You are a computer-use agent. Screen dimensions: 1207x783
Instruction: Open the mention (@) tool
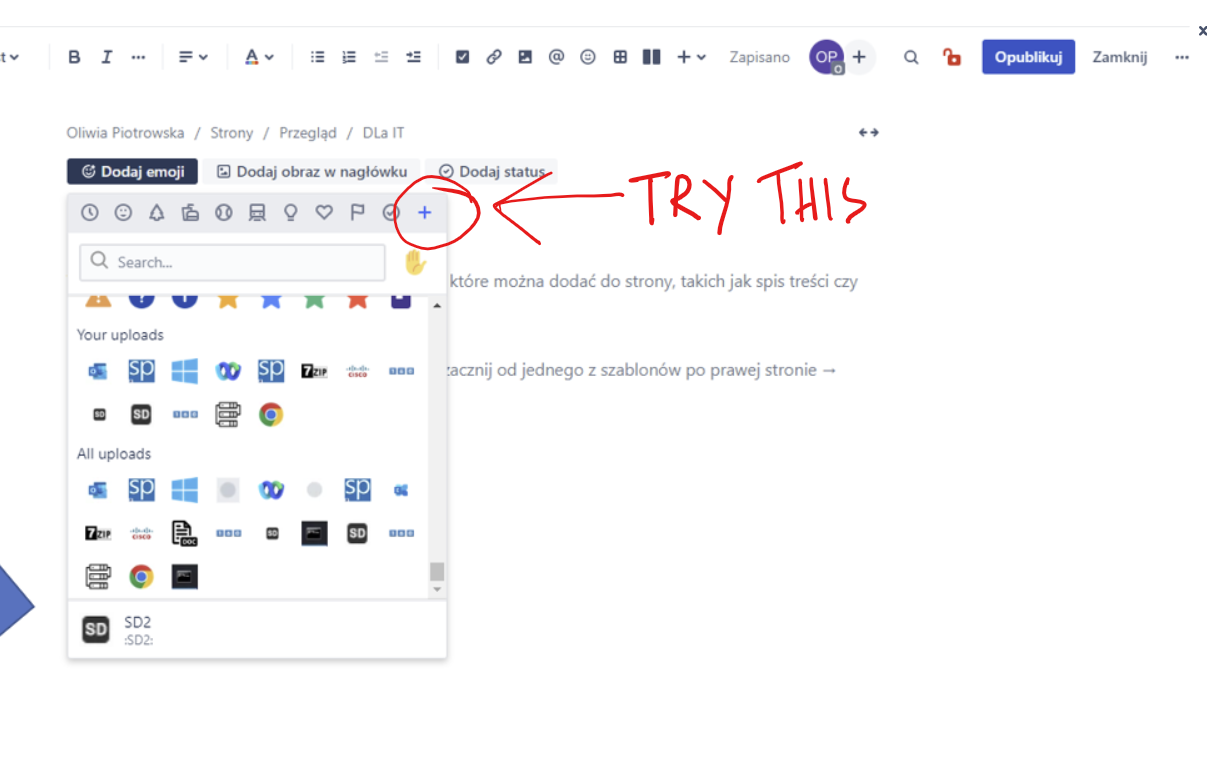pos(556,57)
